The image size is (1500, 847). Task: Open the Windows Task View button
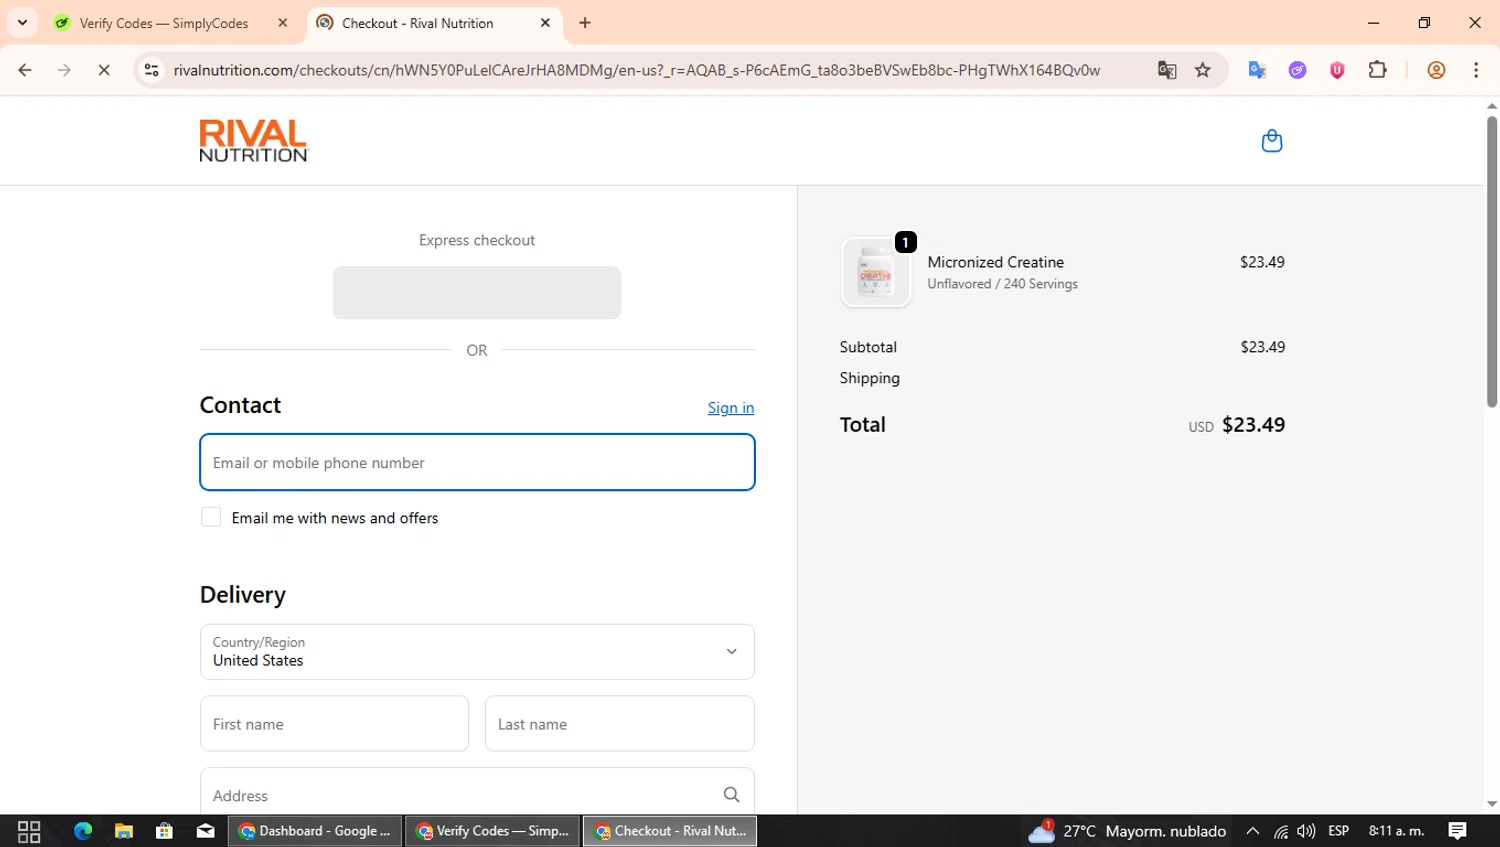pyautogui.click(x=29, y=831)
